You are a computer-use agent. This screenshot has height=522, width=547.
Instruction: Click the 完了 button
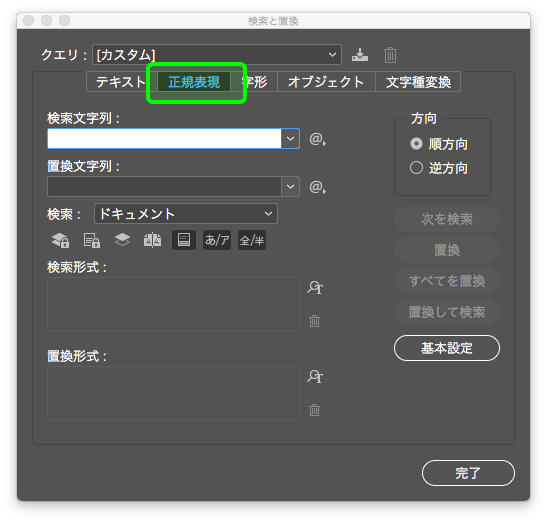pos(468,473)
